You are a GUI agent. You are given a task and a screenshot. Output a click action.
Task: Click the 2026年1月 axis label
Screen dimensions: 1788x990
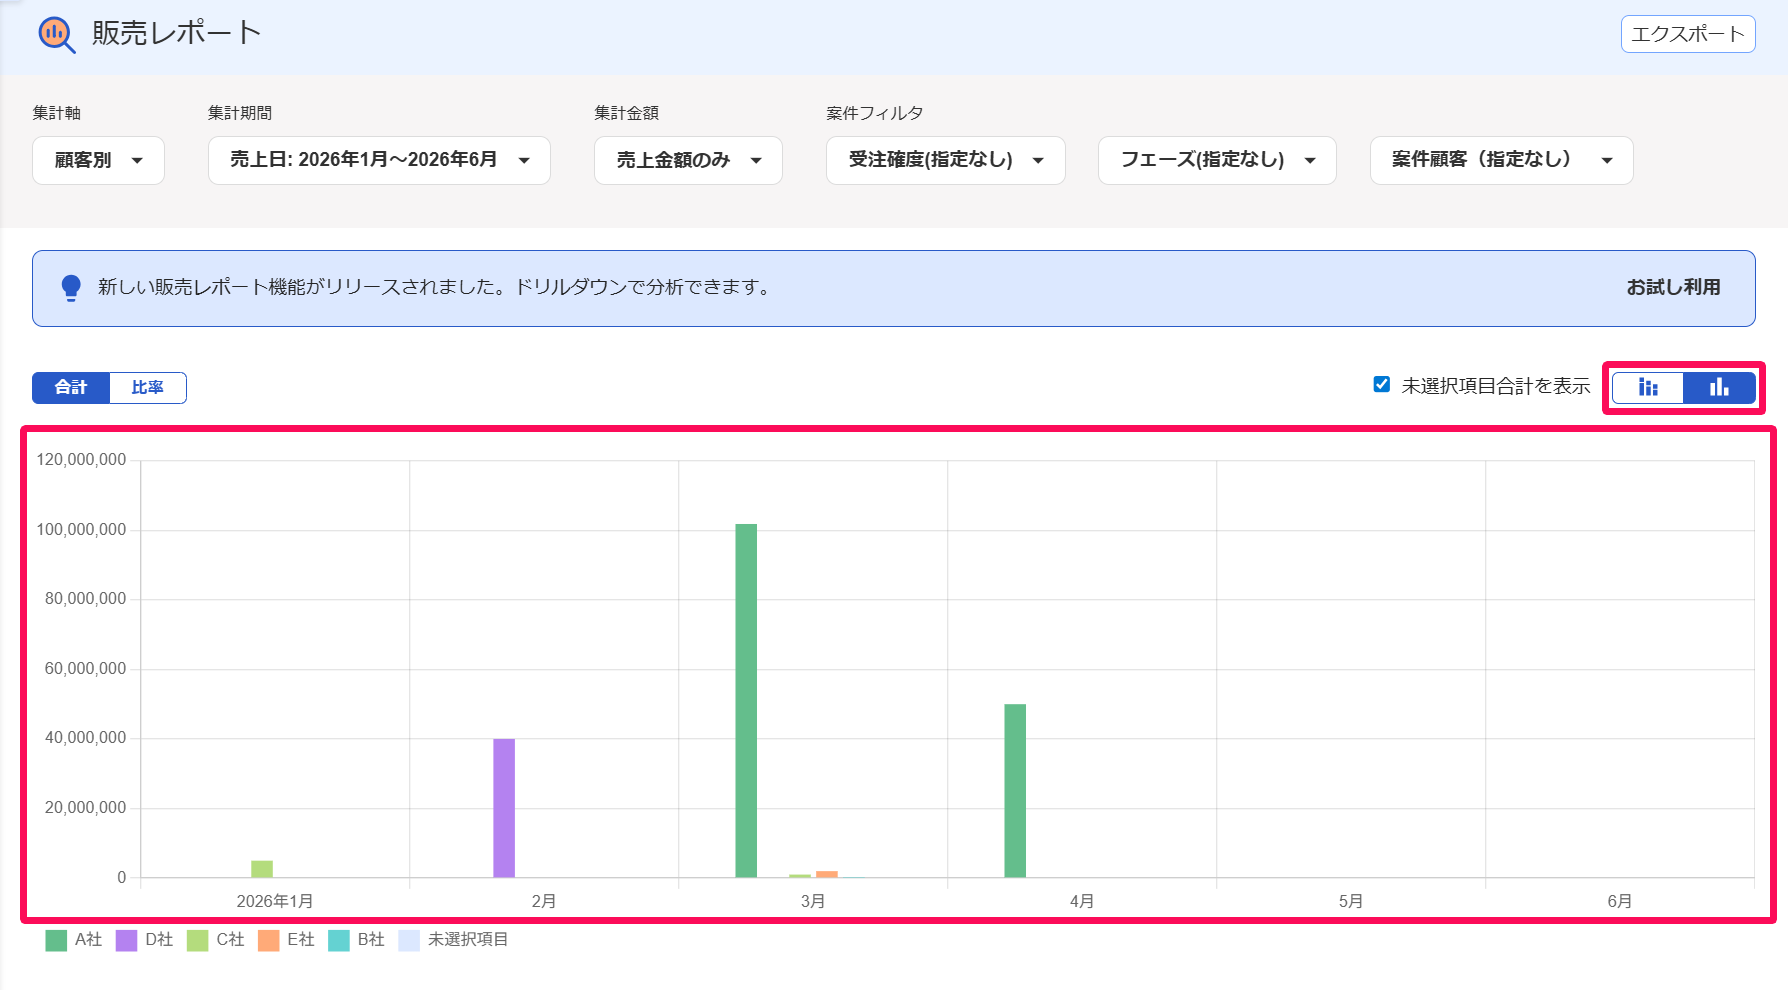coord(275,901)
